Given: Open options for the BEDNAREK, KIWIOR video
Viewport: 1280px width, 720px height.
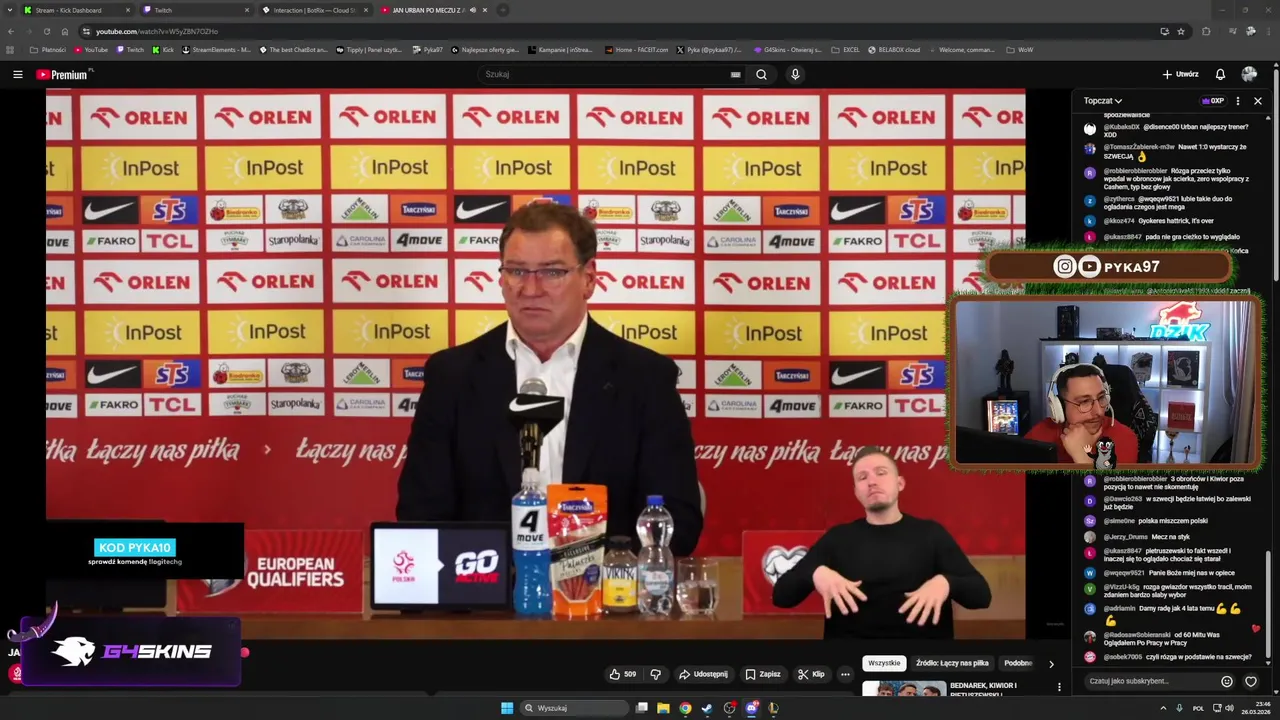Looking at the screenshot, I should pyautogui.click(x=1059, y=687).
